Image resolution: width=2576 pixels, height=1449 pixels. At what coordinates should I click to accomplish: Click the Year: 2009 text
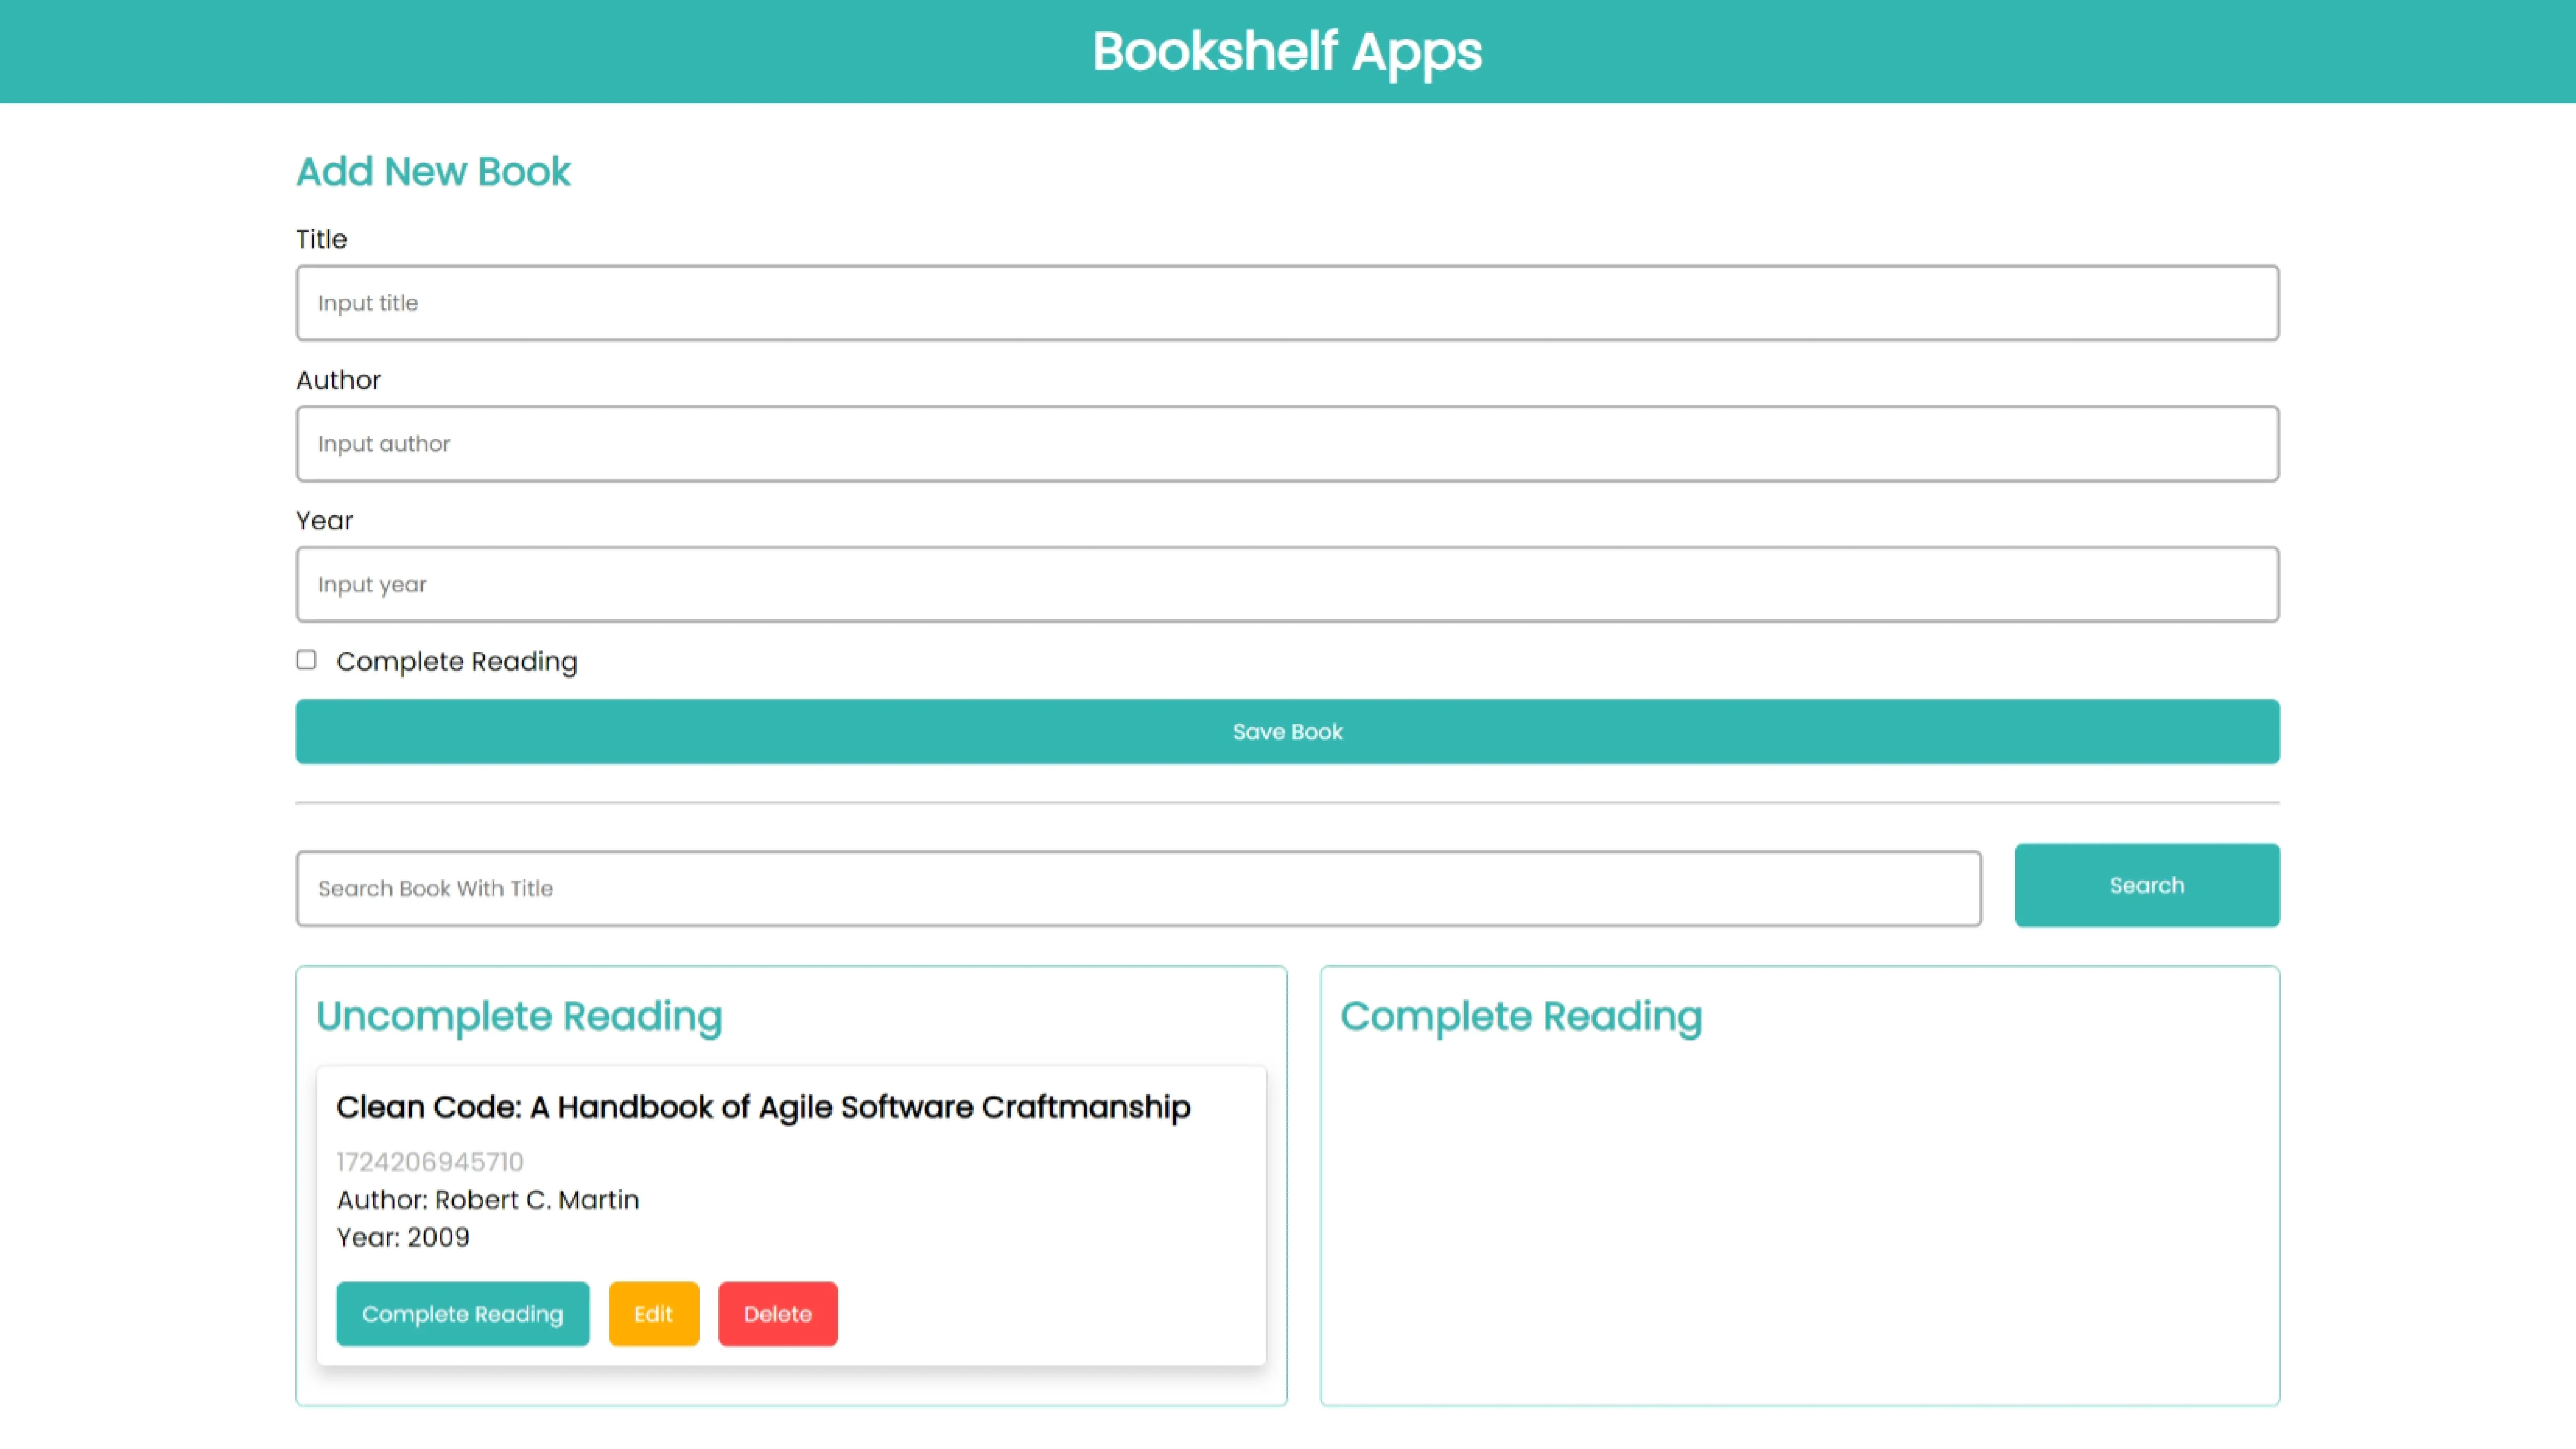(x=403, y=1238)
